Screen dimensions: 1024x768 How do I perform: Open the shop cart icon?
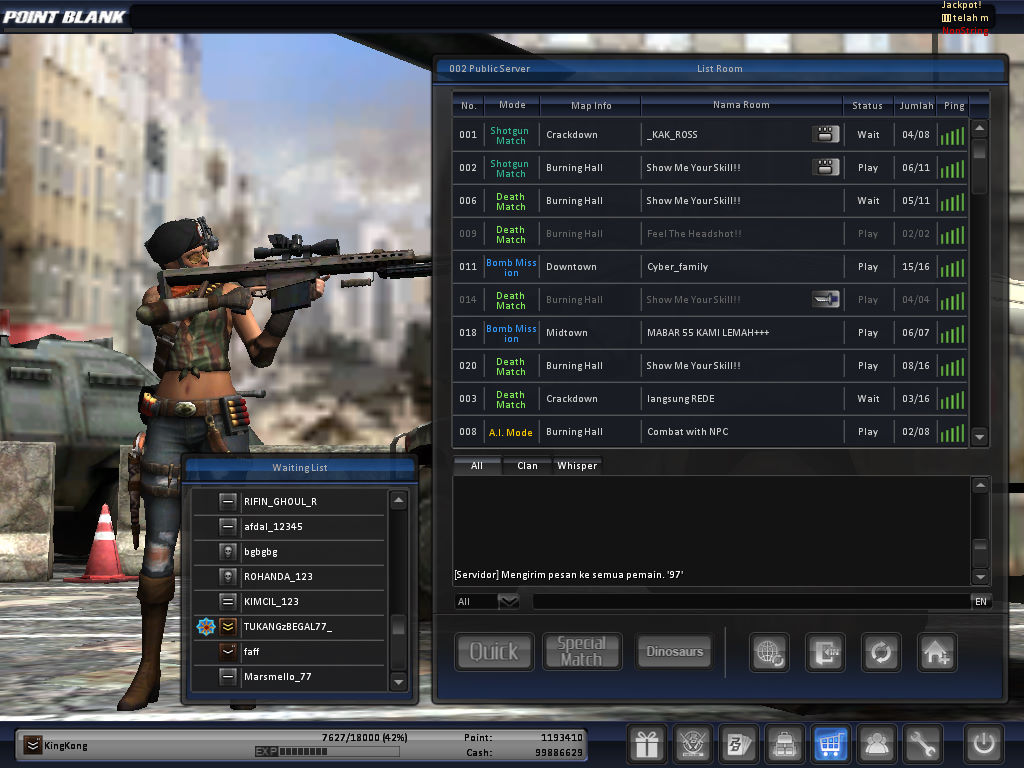(830, 743)
